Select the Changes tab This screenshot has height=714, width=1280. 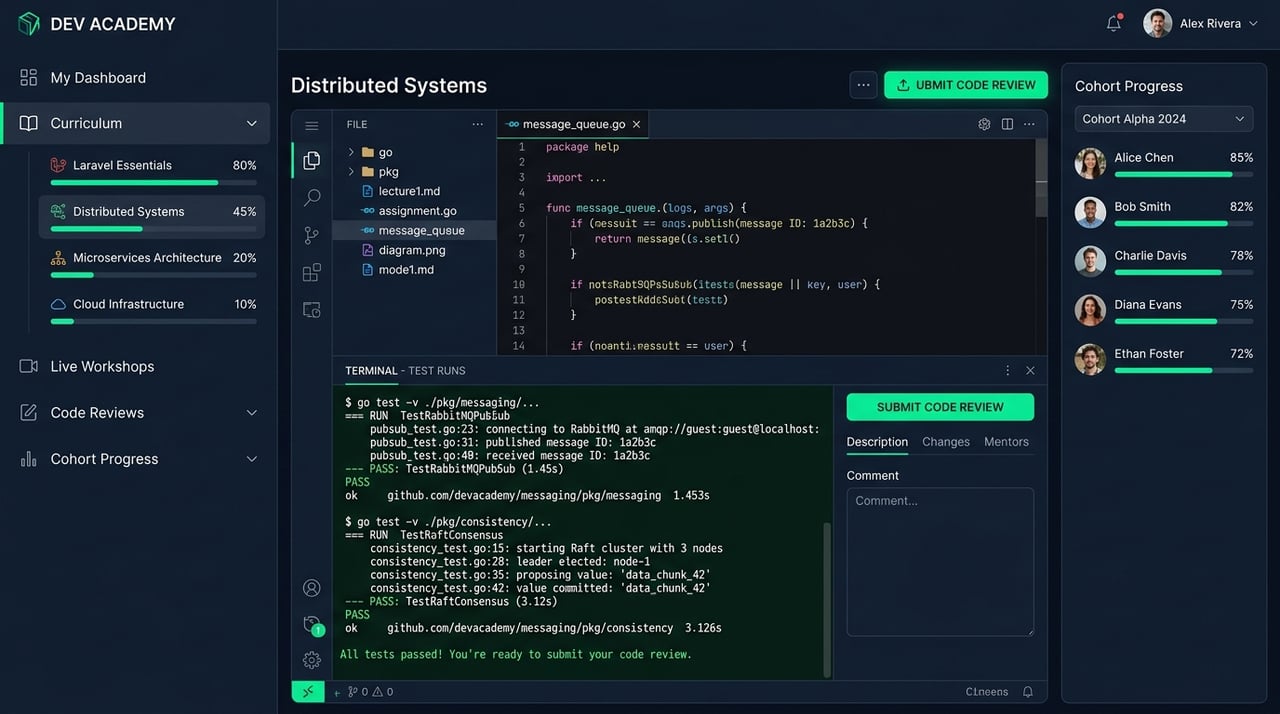[x=946, y=441]
